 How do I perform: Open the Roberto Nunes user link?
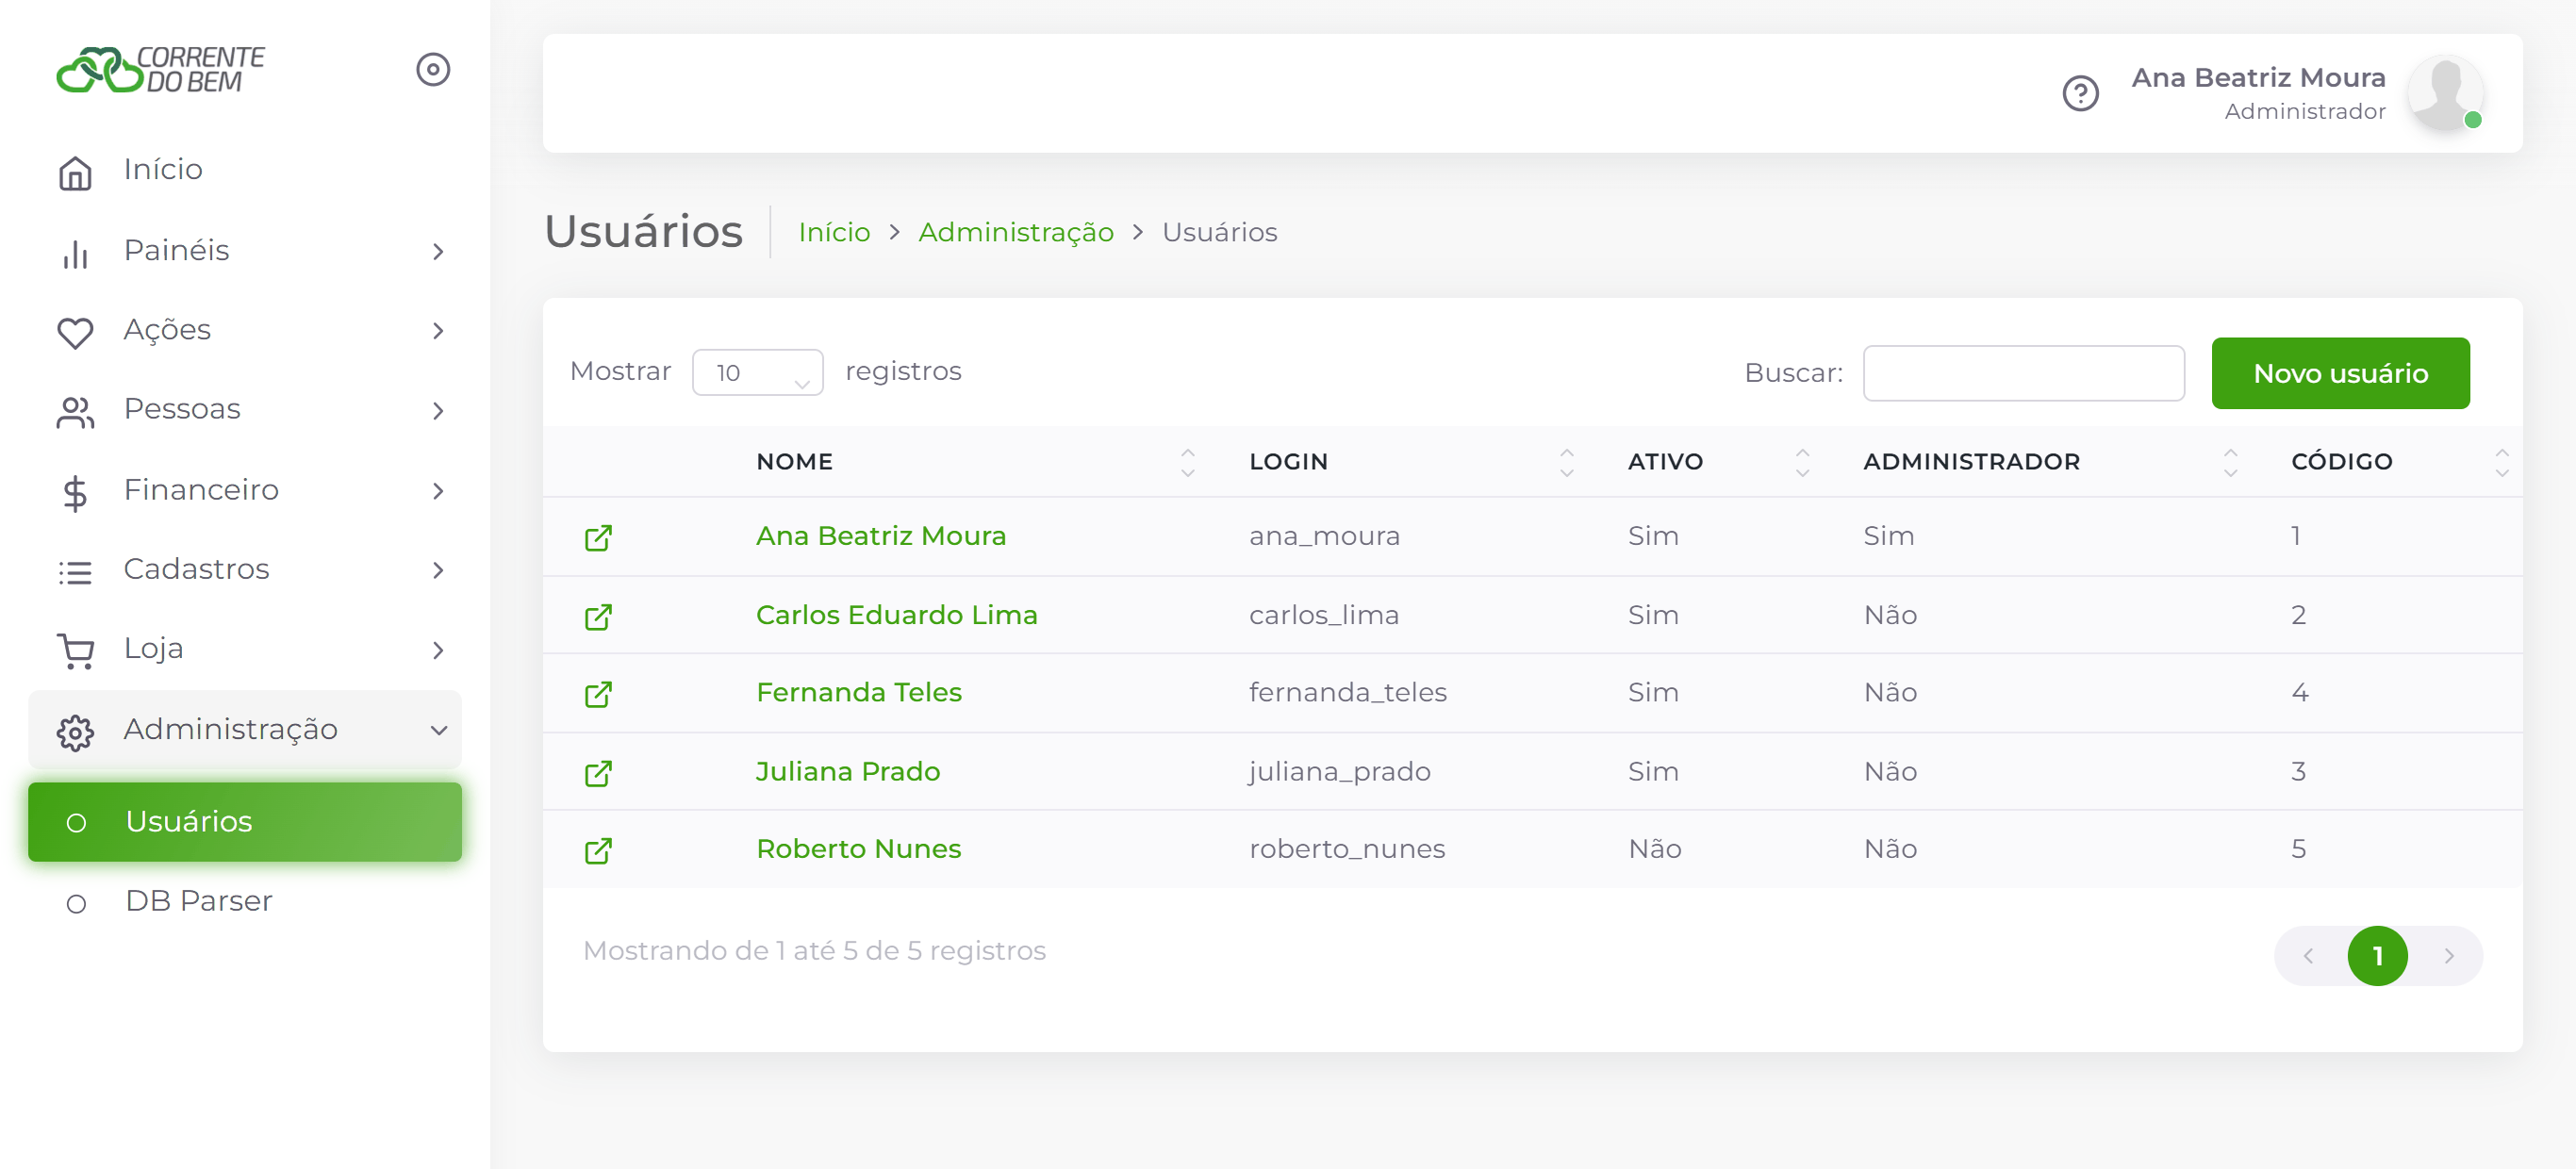tap(858, 849)
